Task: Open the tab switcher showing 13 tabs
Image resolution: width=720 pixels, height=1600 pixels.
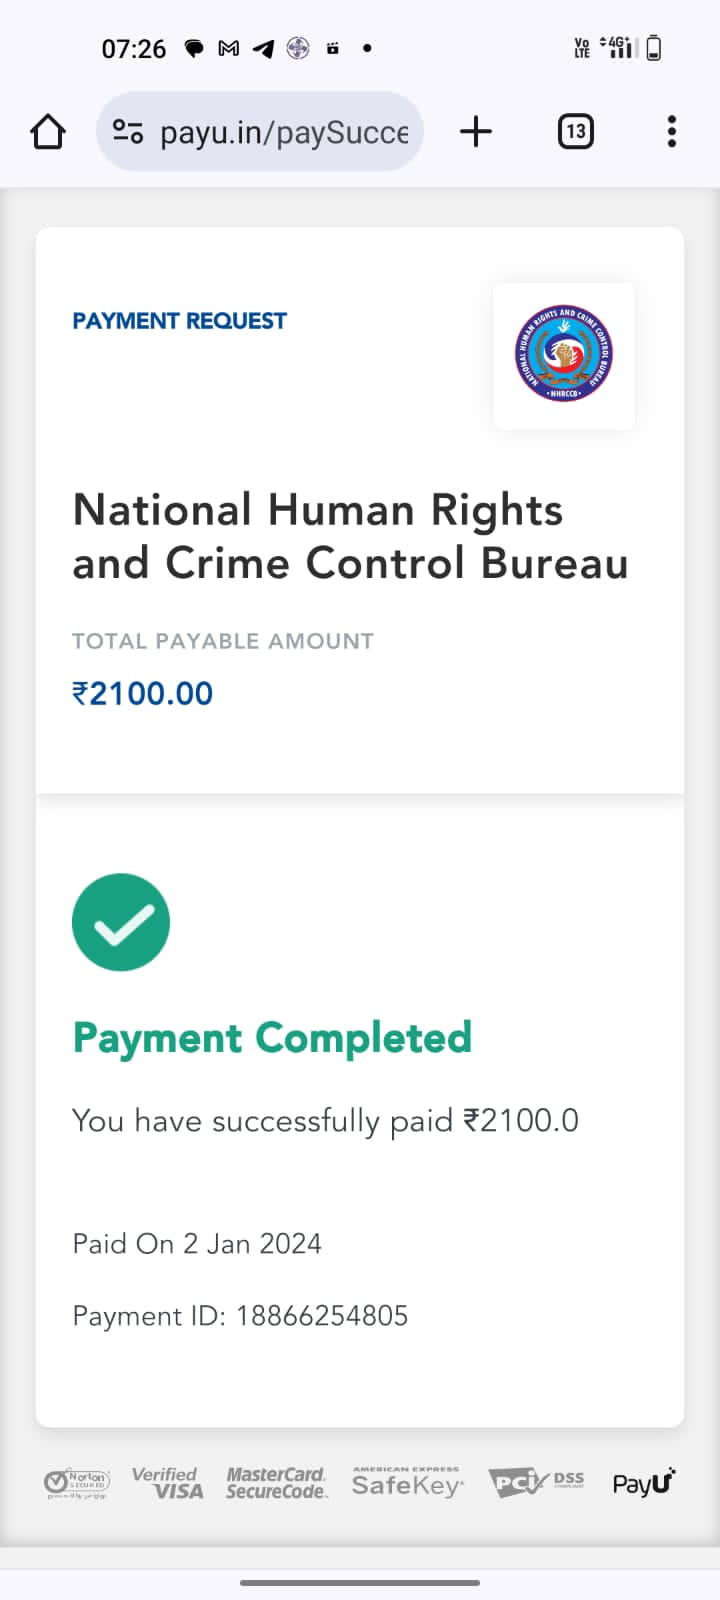Action: click(x=575, y=132)
